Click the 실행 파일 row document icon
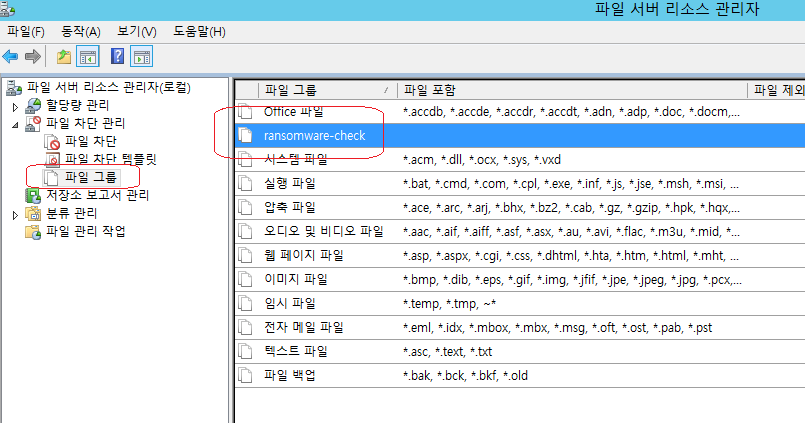The image size is (805, 423). tap(245, 183)
